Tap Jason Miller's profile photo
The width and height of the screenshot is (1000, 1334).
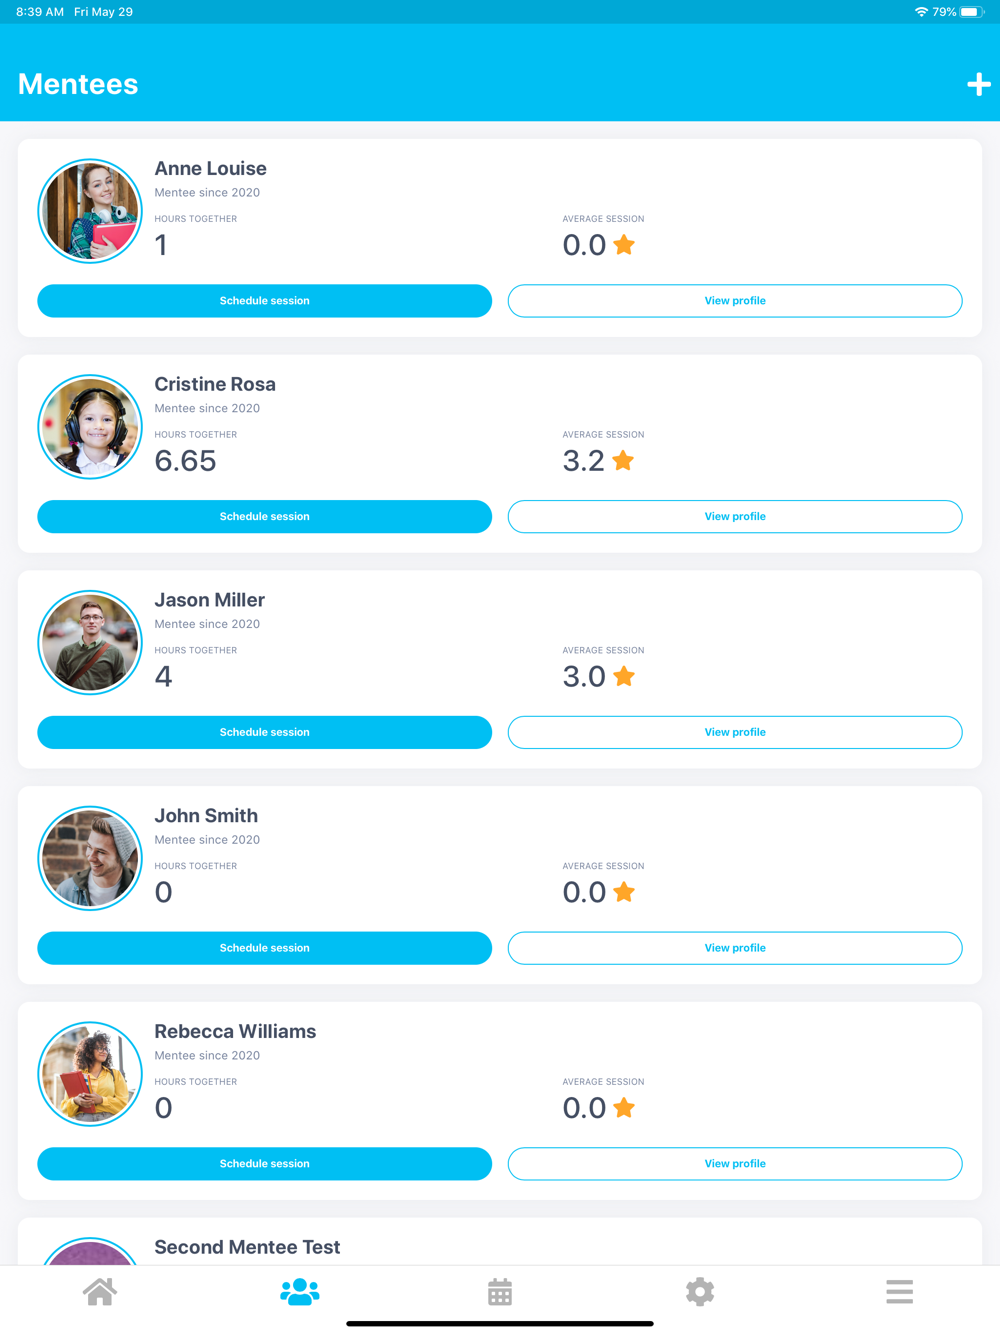click(90, 642)
